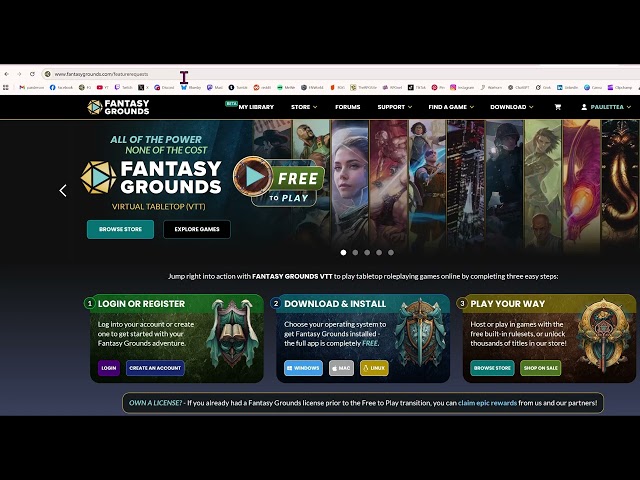Viewport: 640px width, 480px height.
Task: Click the Windows download button
Action: 303,368
